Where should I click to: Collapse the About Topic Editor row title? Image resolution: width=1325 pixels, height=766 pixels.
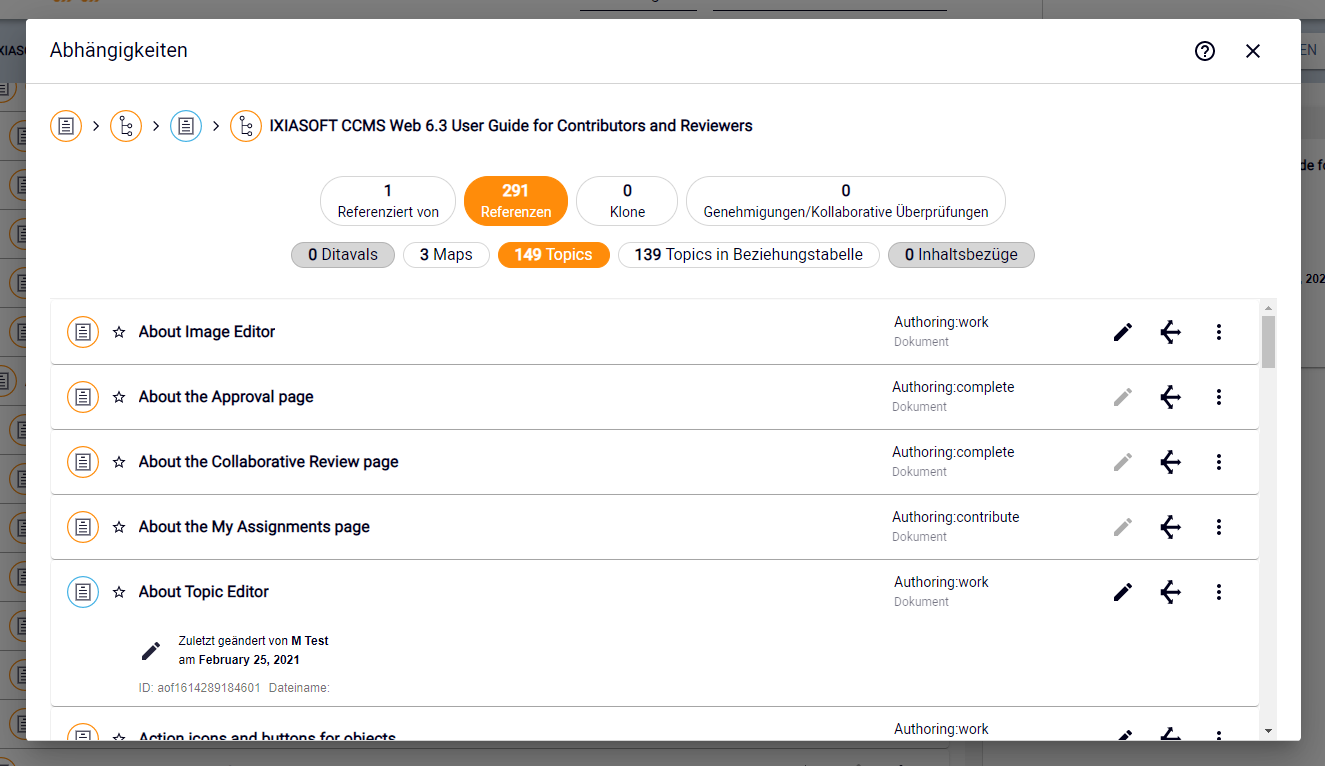tap(204, 592)
